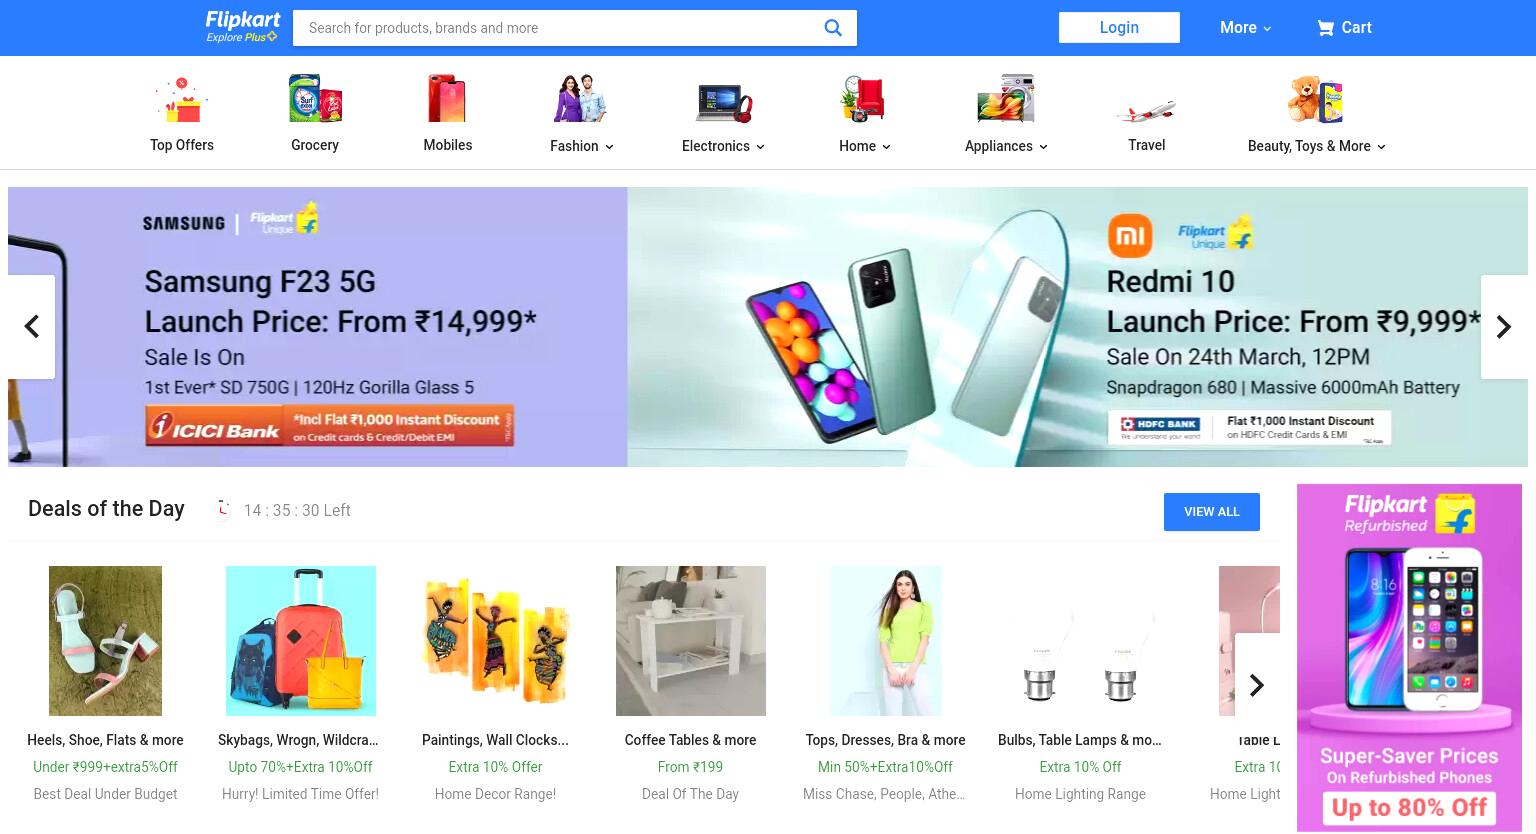Click the VIEW ALL deals button

(1211, 512)
